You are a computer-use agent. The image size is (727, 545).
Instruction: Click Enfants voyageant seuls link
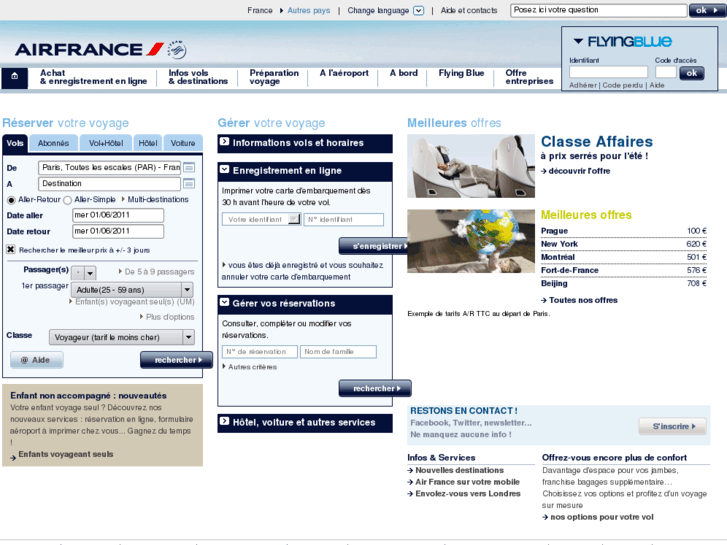pos(66,454)
